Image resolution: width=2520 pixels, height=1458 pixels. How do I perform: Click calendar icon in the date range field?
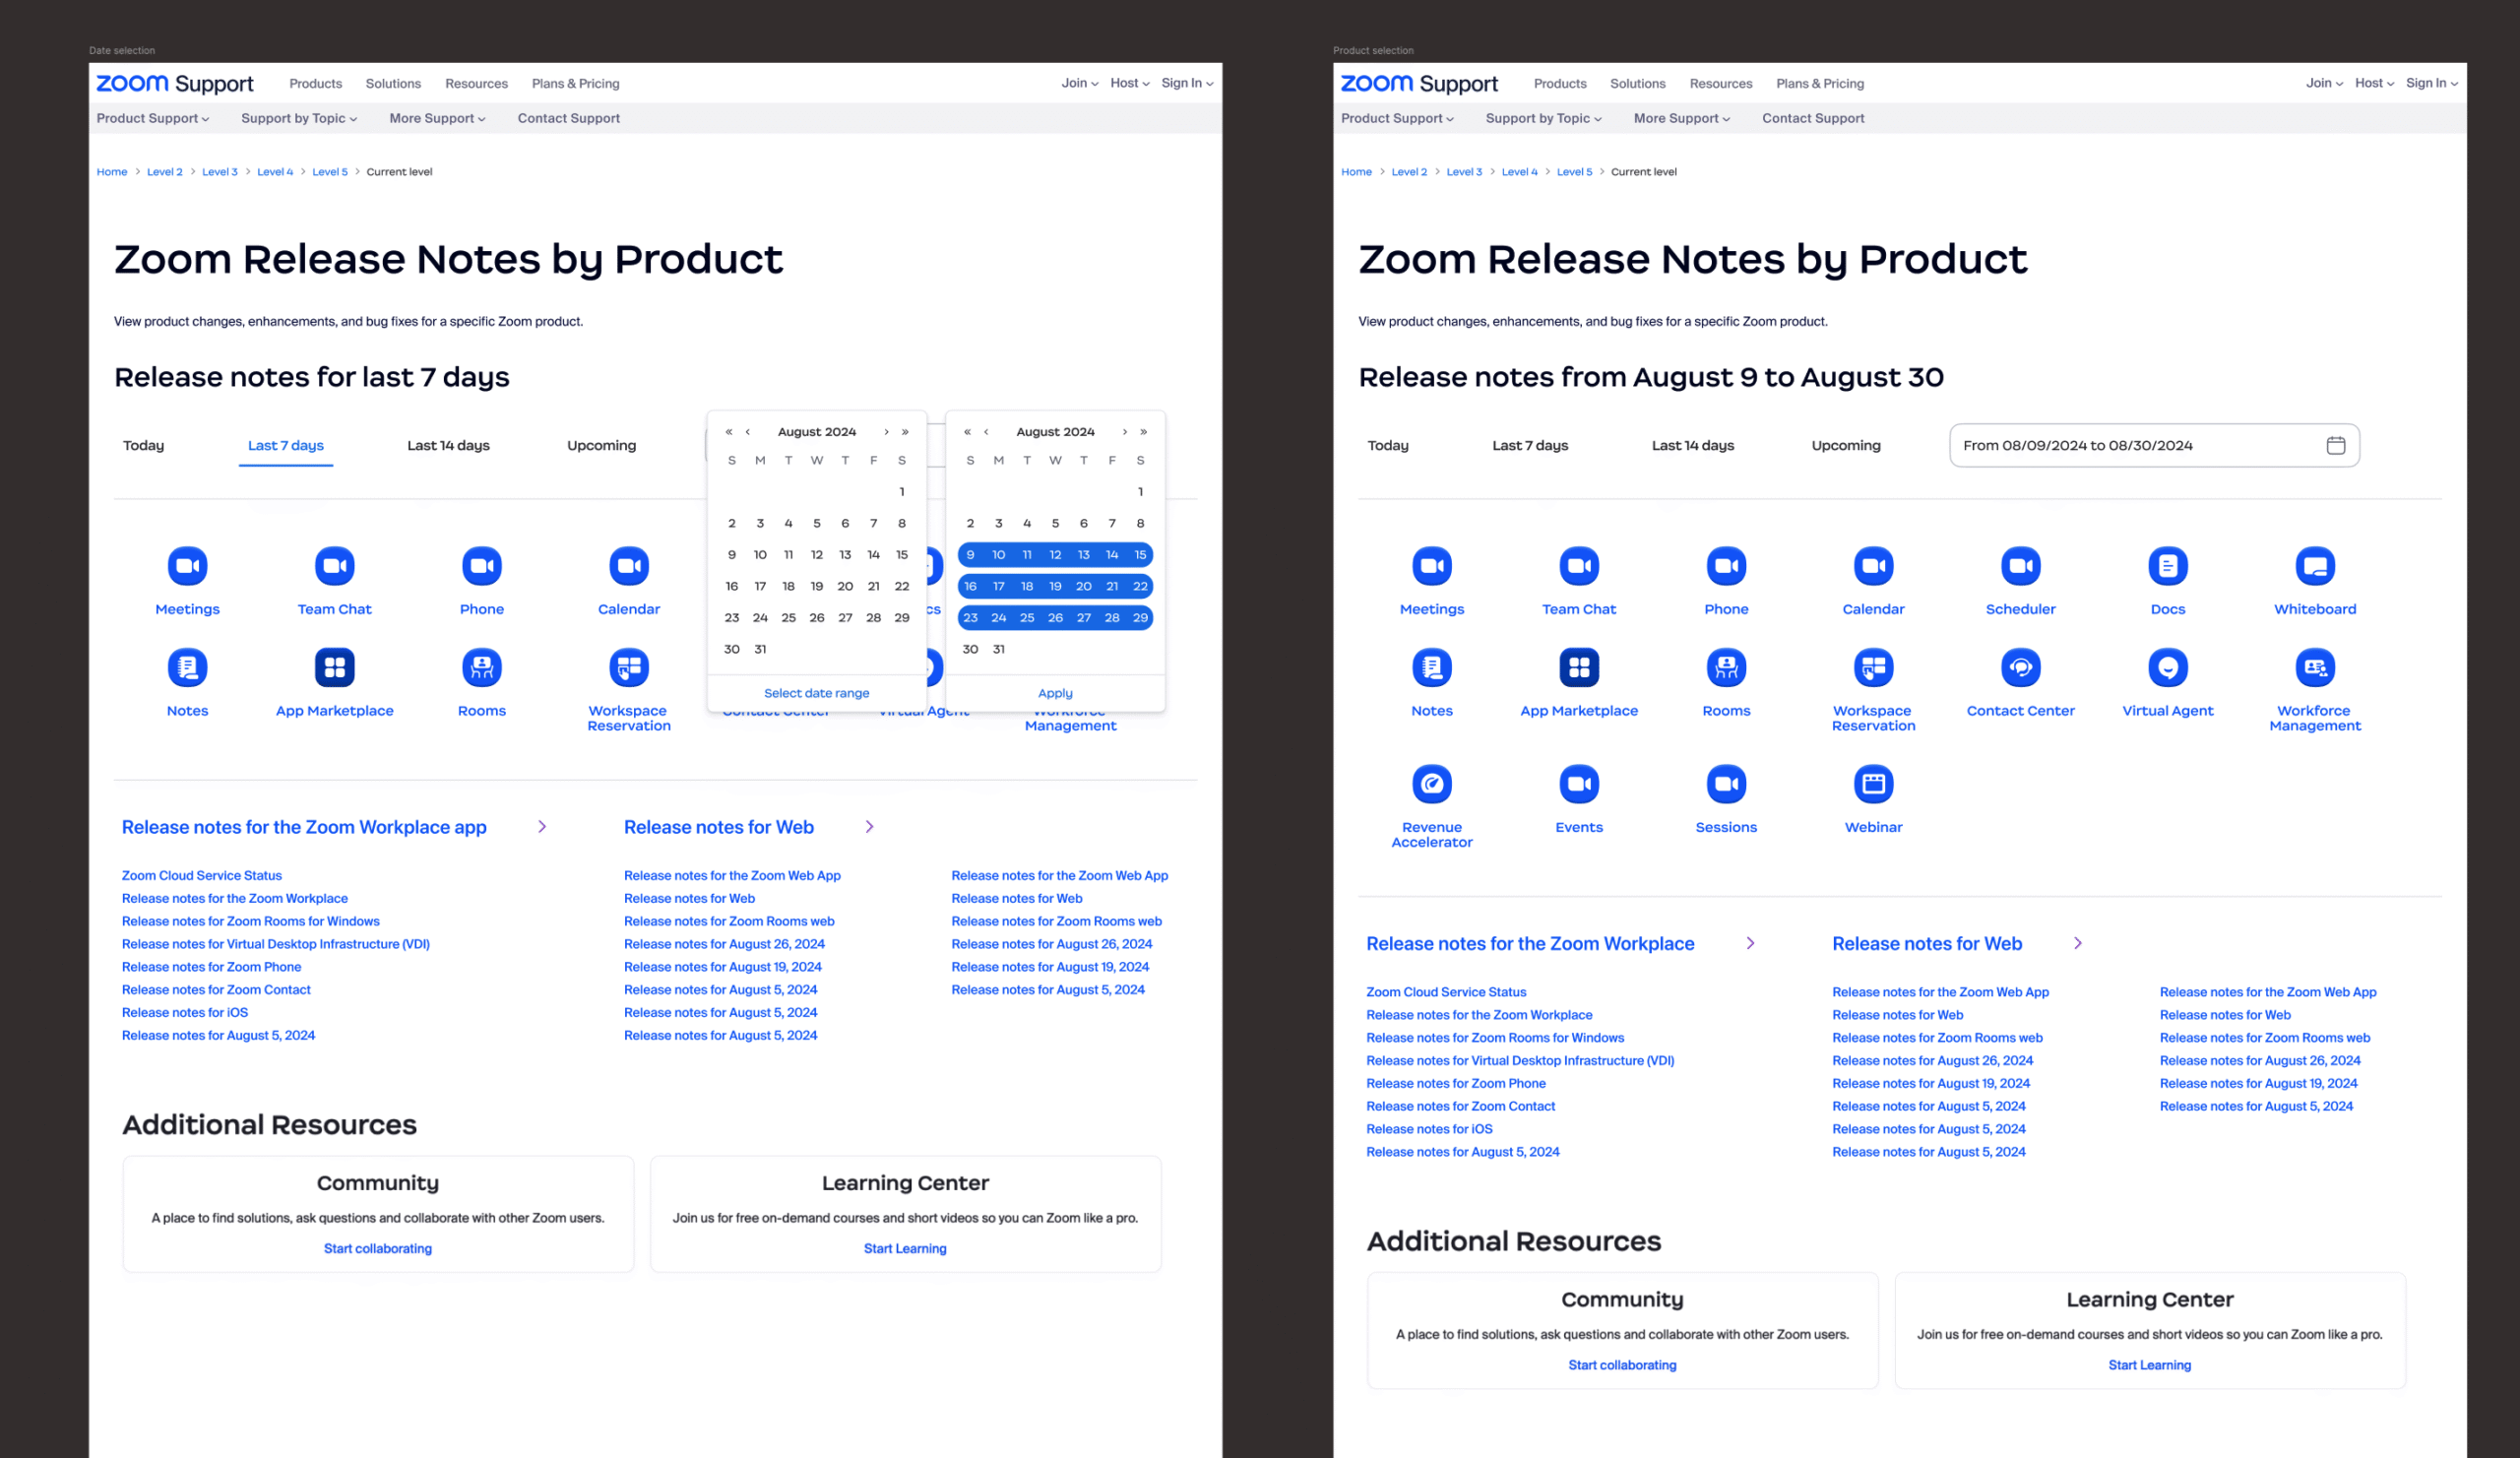pos(2335,446)
